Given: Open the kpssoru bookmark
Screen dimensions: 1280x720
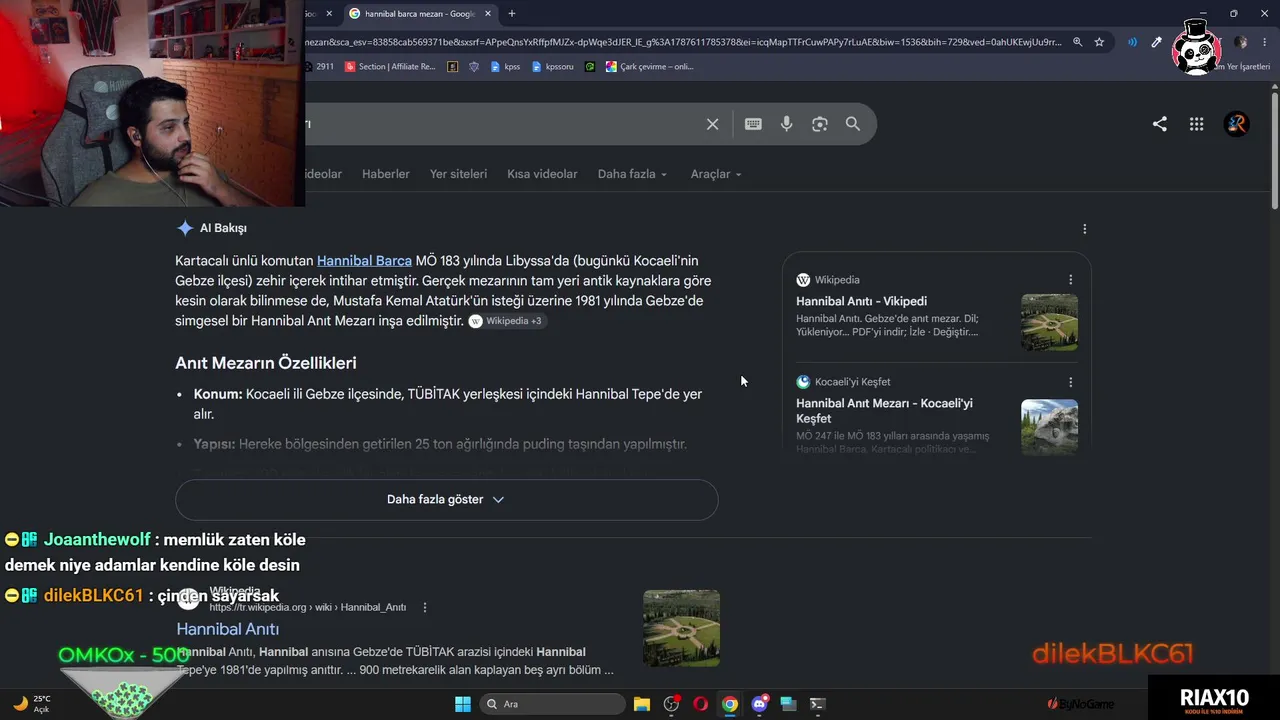Looking at the screenshot, I should [553, 67].
